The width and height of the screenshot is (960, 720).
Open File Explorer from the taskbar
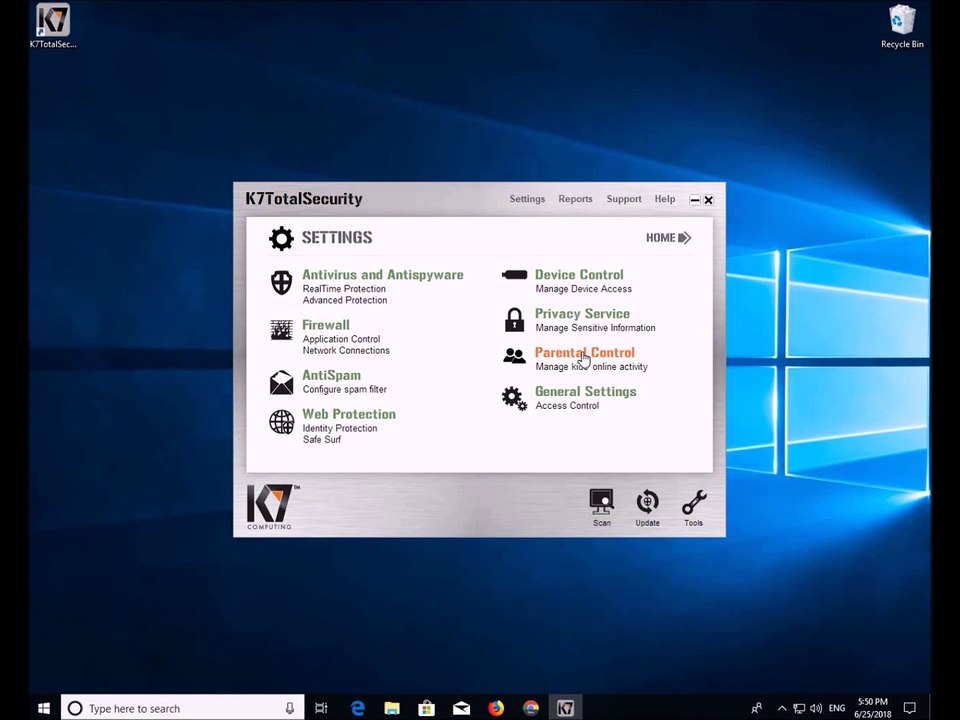tap(392, 708)
